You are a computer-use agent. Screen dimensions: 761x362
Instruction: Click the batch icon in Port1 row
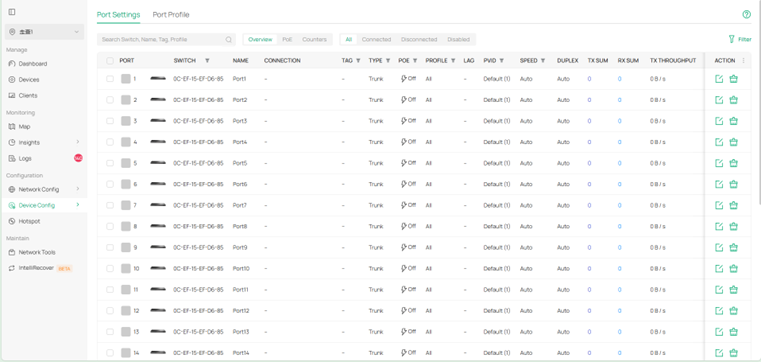point(733,79)
